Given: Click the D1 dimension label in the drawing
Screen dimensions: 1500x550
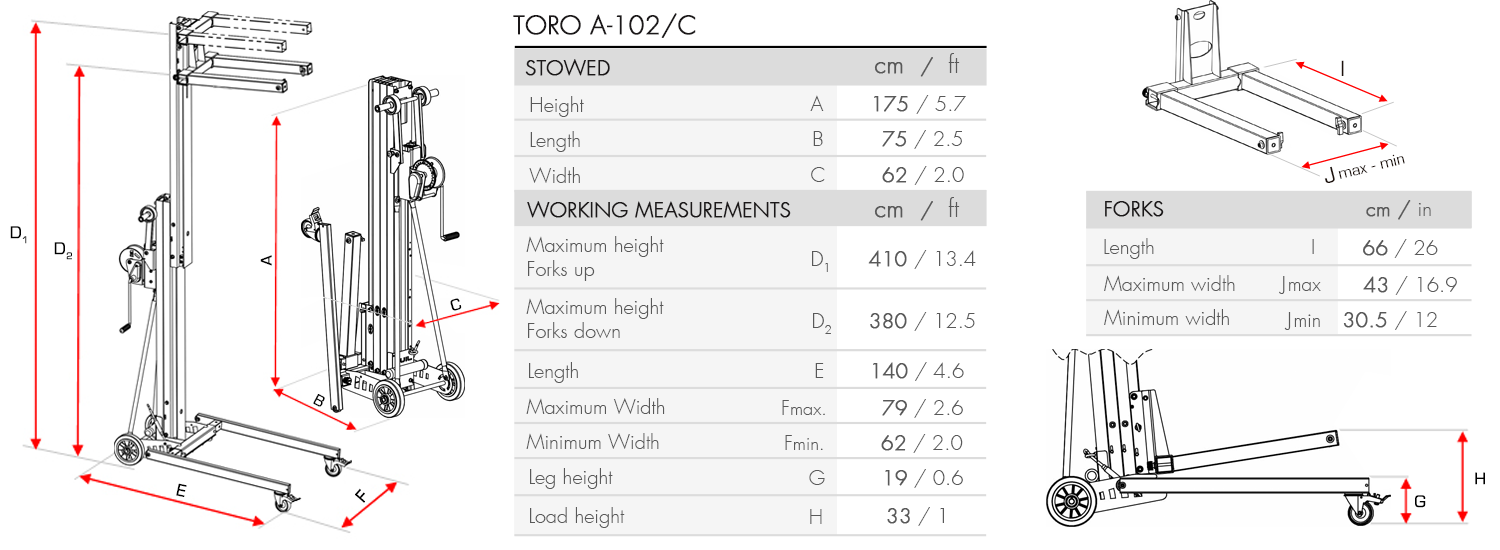Looking at the screenshot, I should pos(19,234).
